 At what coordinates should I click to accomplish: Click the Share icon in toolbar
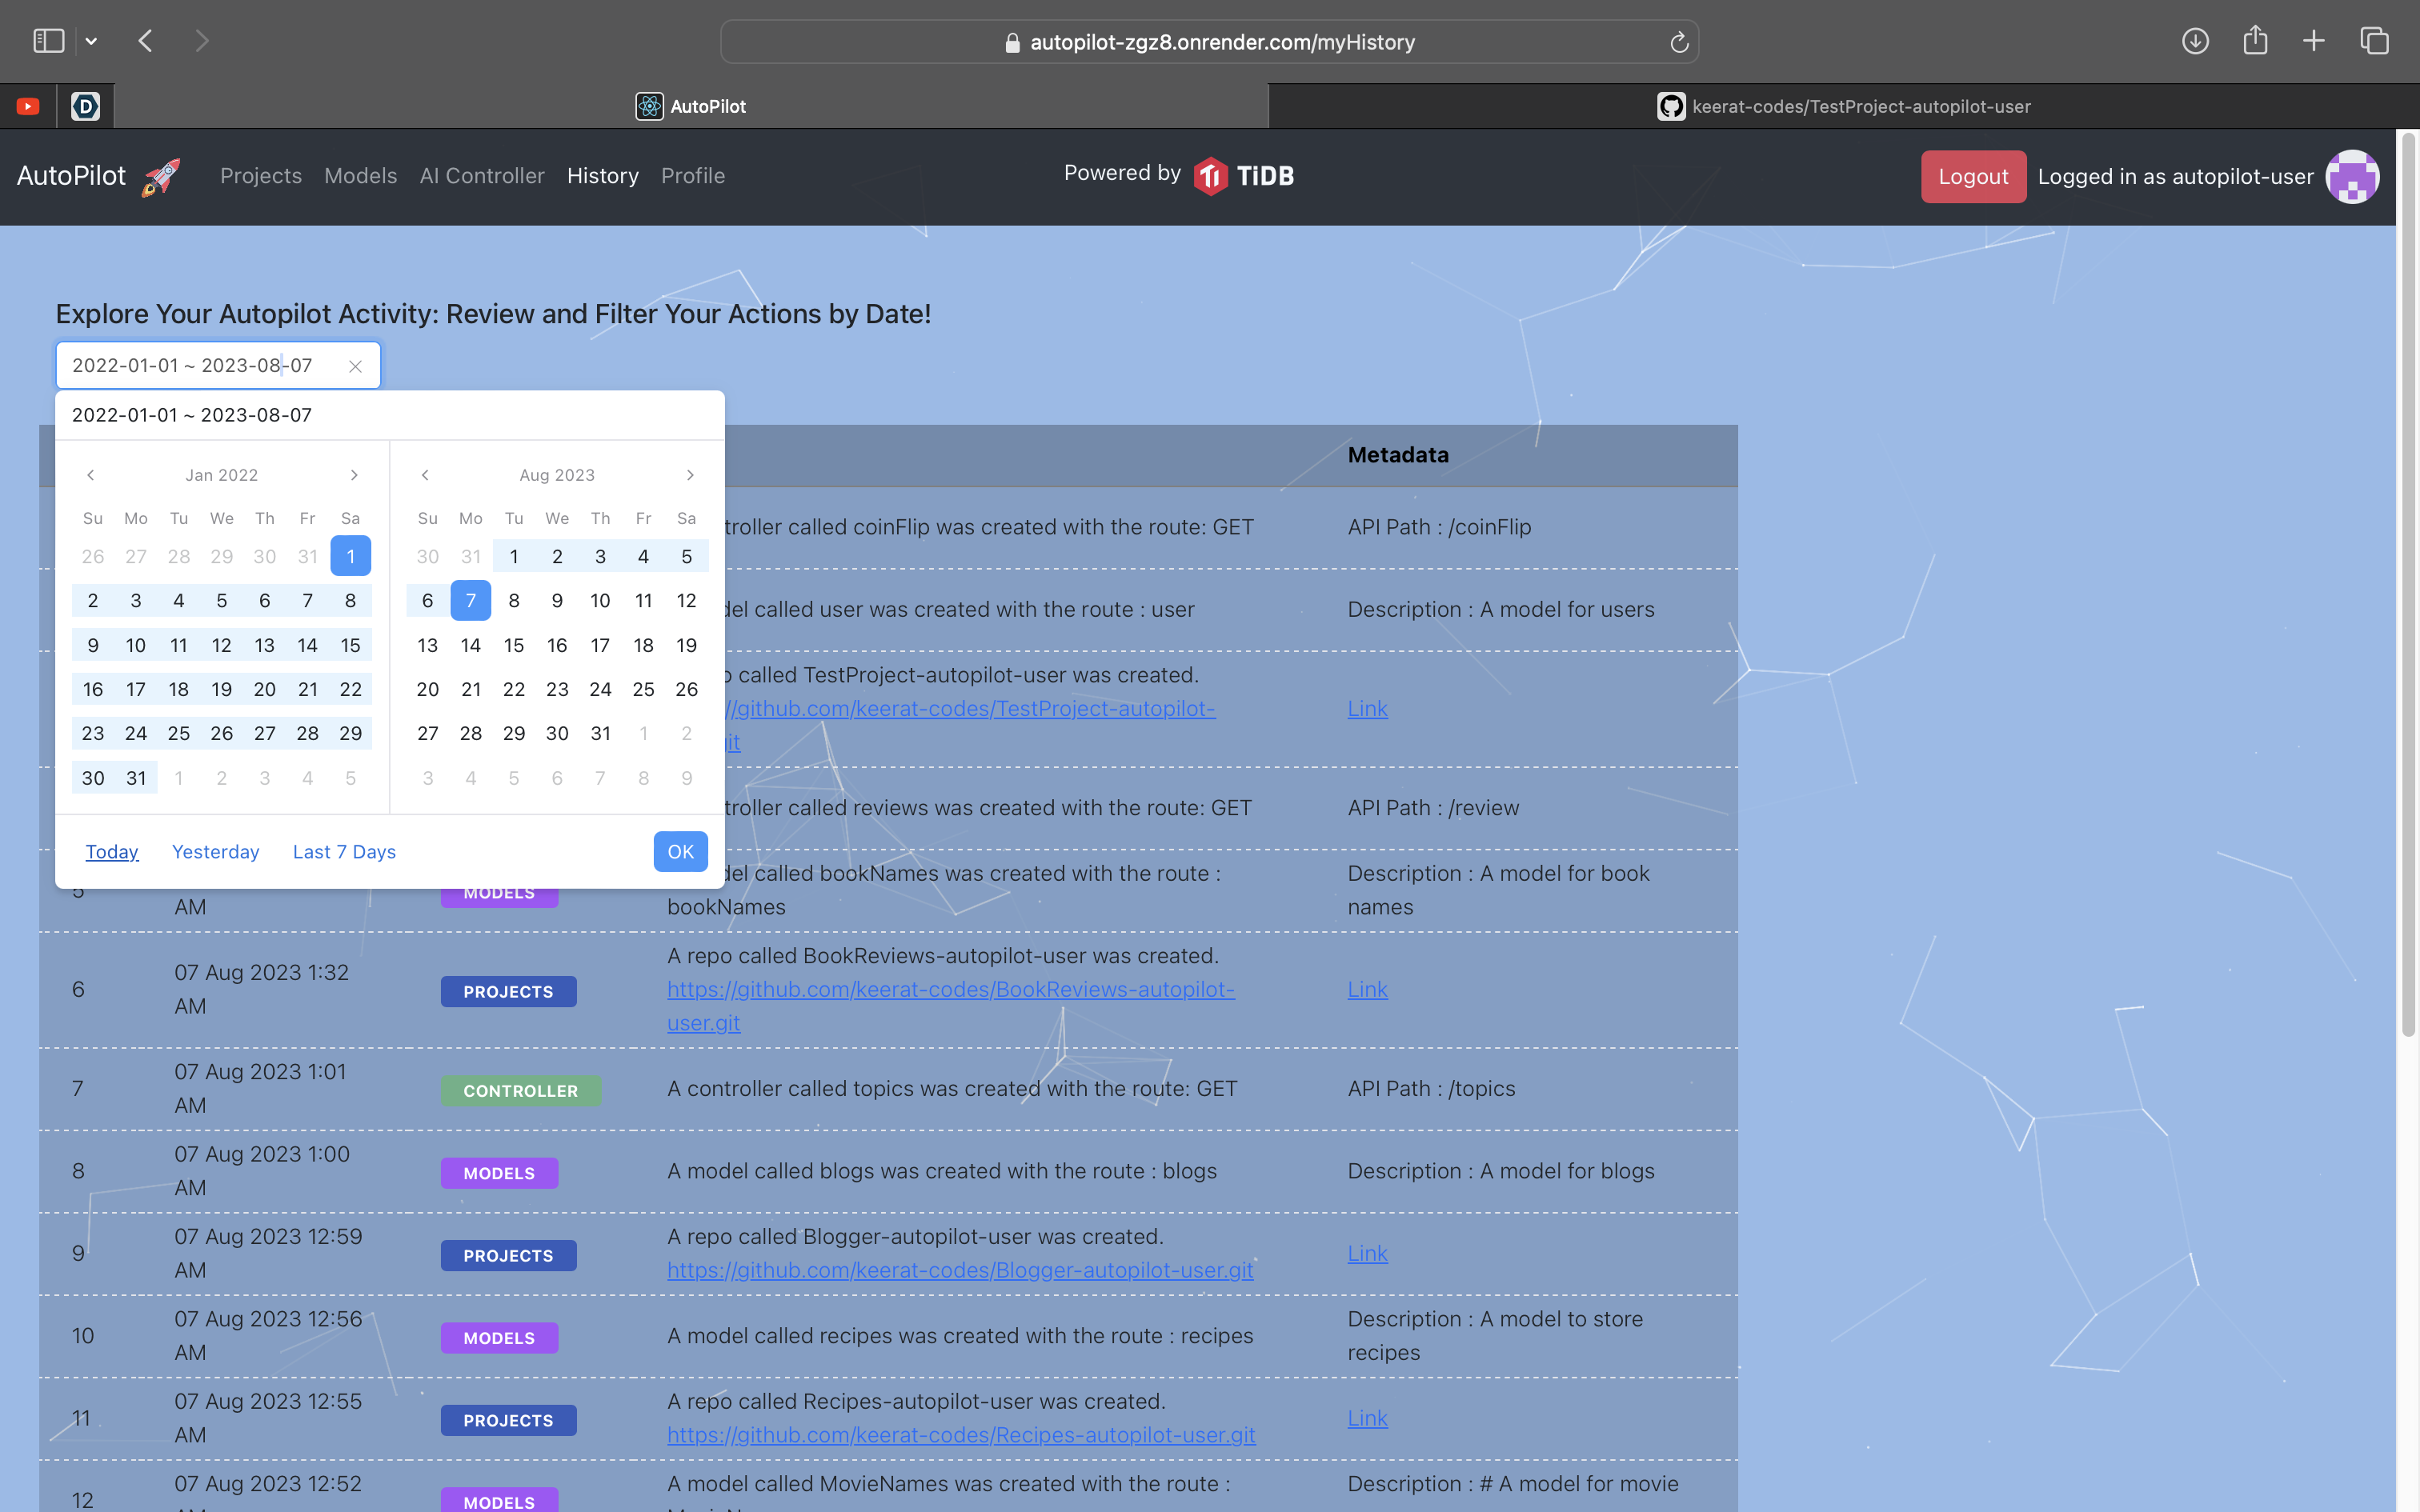2255,41
